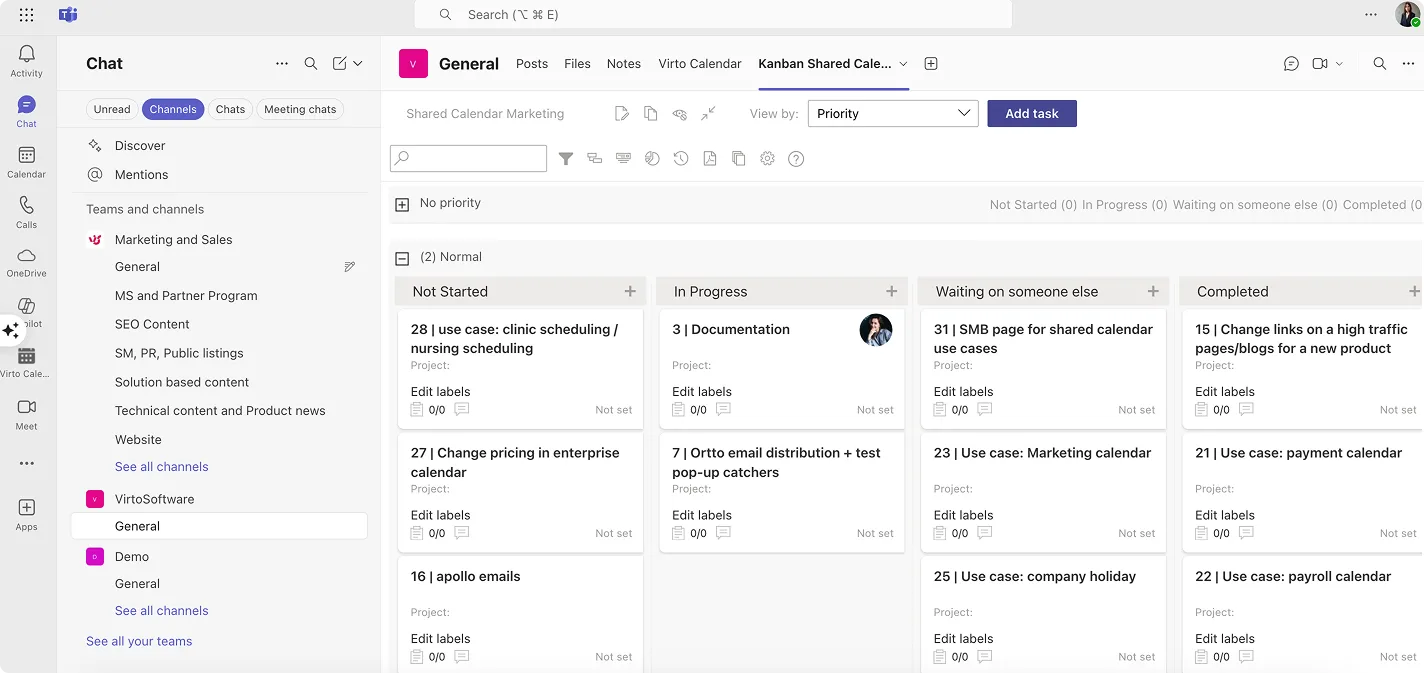This screenshot has height=673, width=1424.
Task: Click the Add task button
Action: pyautogui.click(x=1031, y=113)
